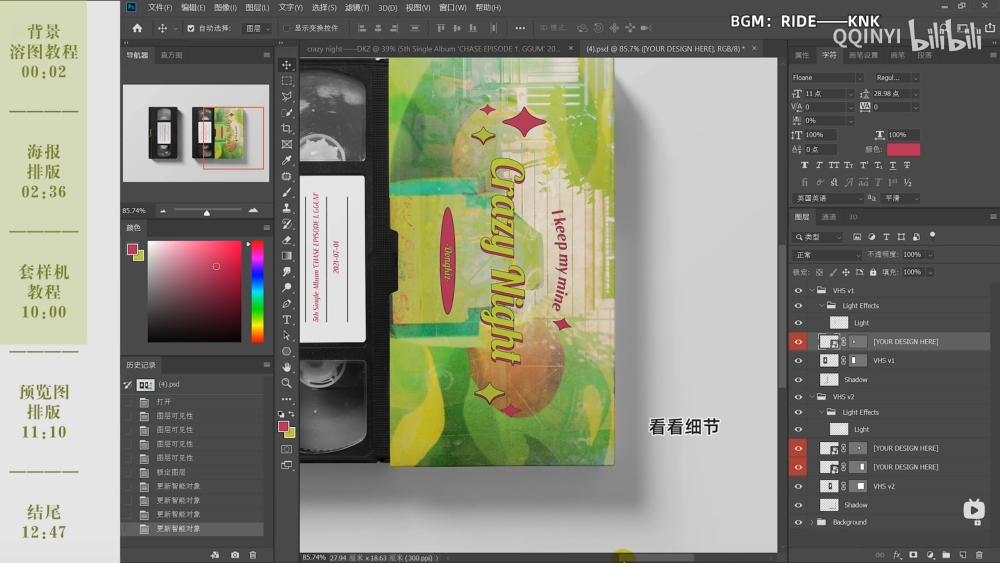This screenshot has height=563, width=1000.
Task: Hide the VHS v2 layer with mask
Action: coord(798,486)
